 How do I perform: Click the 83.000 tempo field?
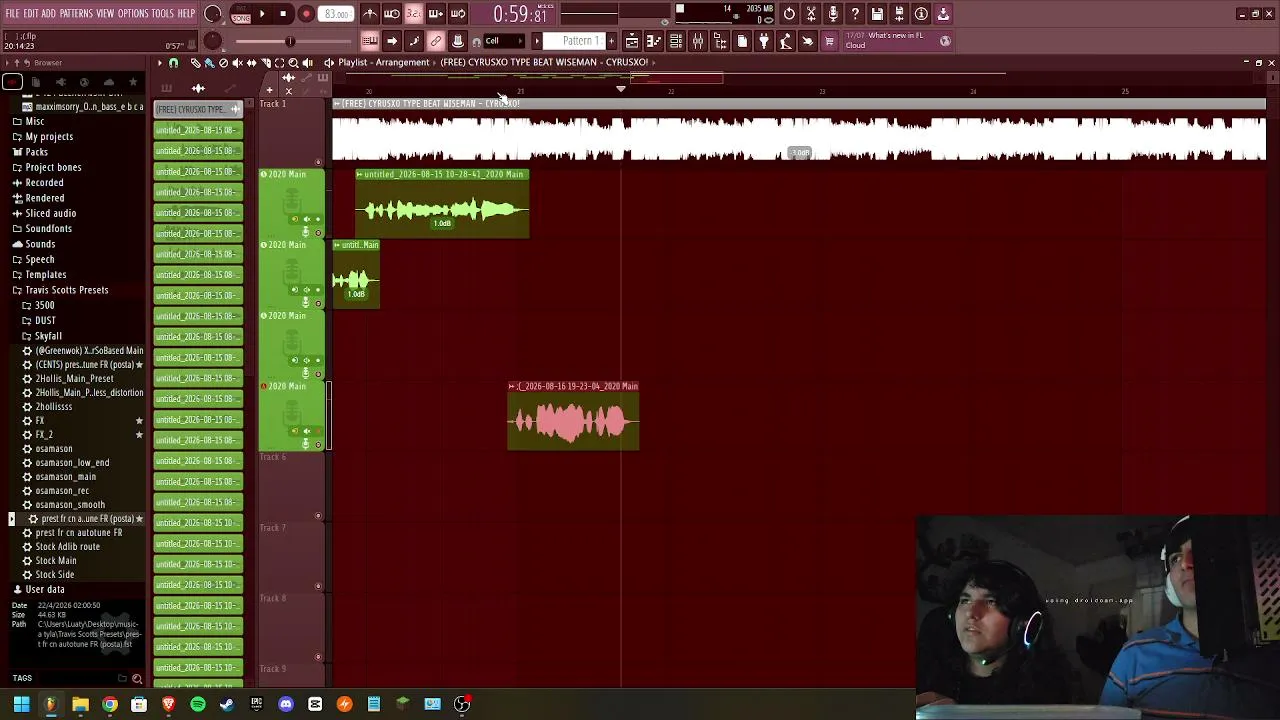click(337, 14)
